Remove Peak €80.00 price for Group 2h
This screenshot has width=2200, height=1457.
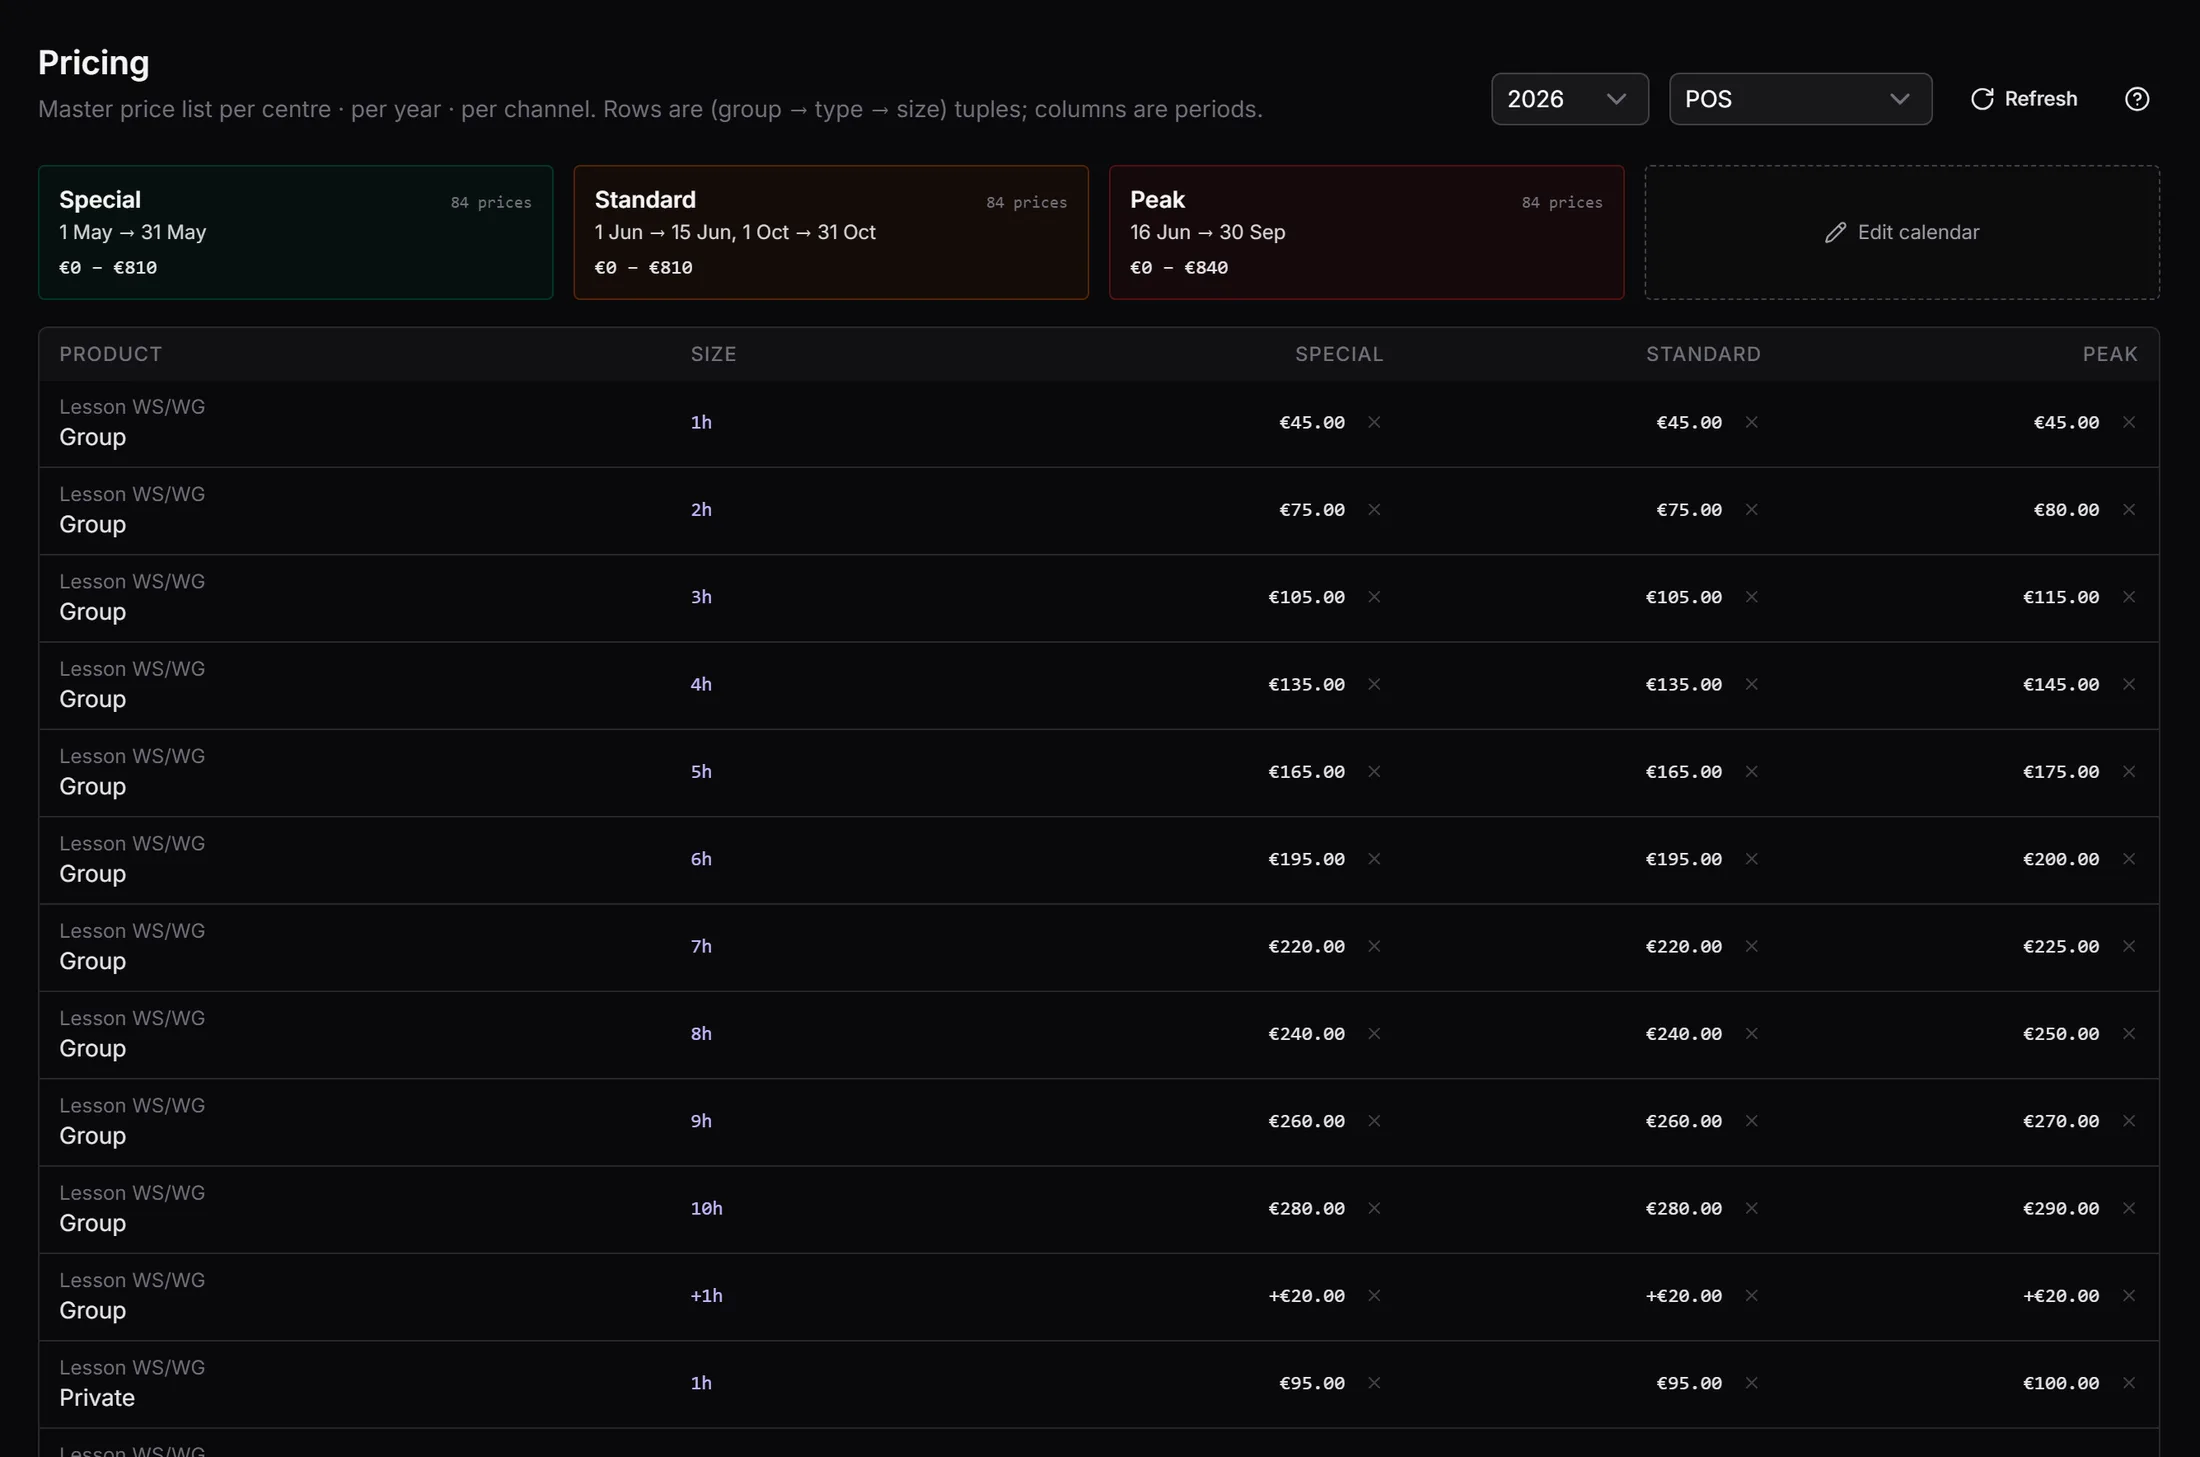pos(2128,510)
